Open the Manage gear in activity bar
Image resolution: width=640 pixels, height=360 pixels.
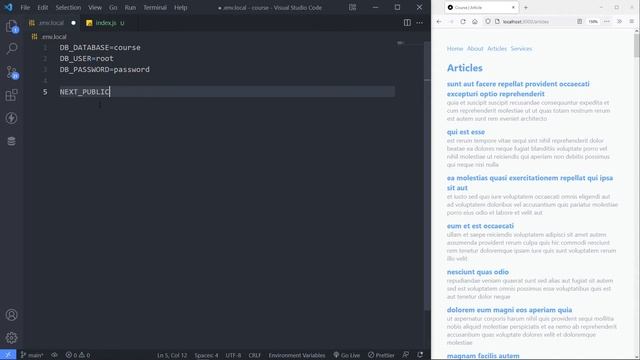pyautogui.click(x=11, y=338)
